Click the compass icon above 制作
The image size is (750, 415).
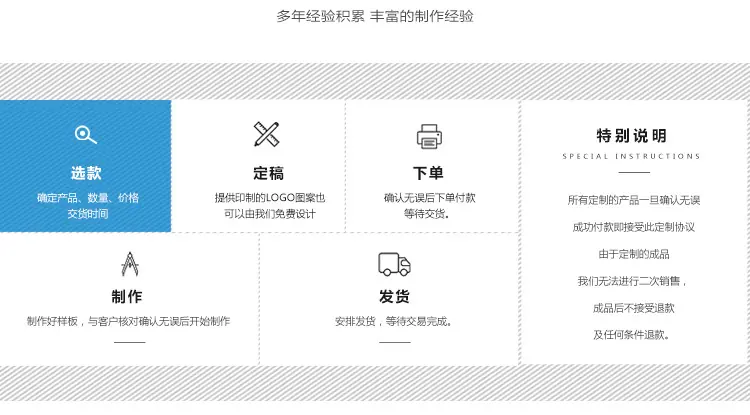(130, 264)
